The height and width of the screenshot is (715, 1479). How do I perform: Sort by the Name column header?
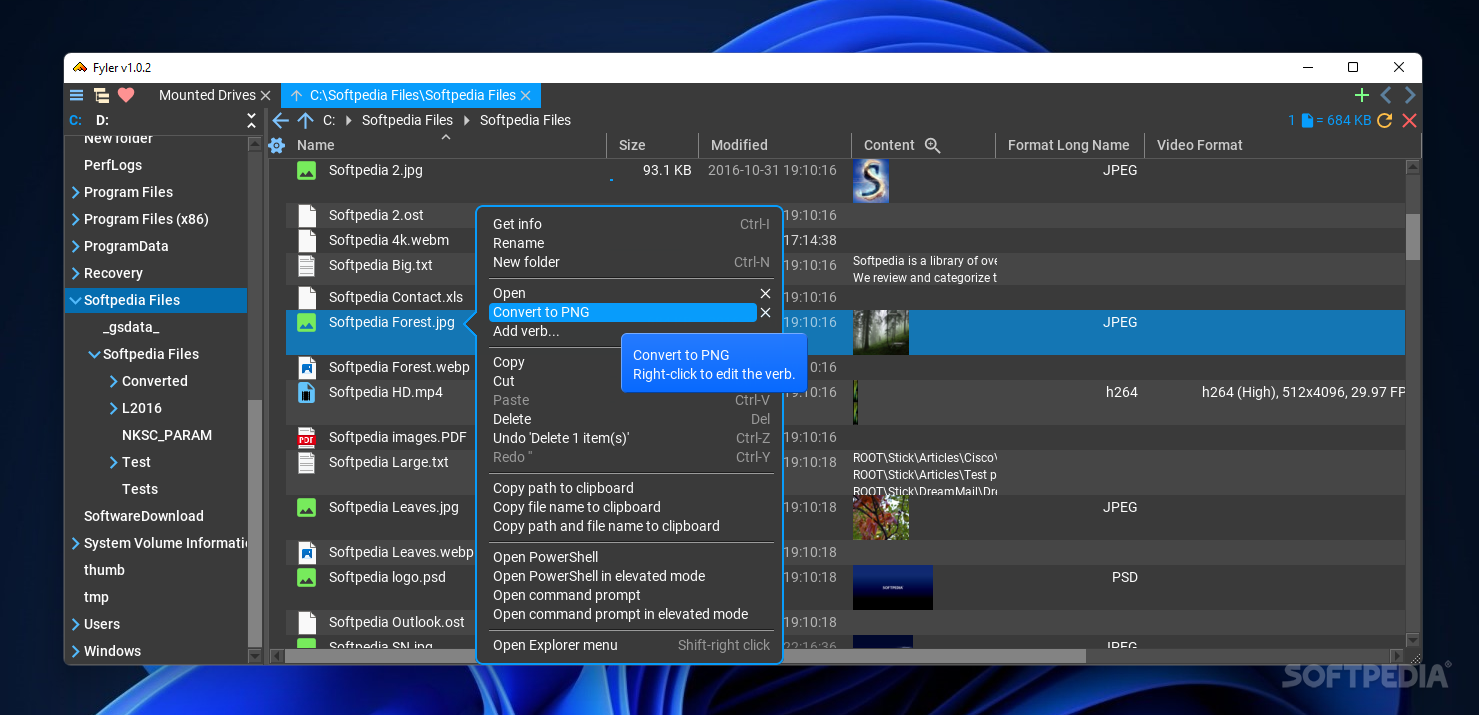(x=316, y=145)
